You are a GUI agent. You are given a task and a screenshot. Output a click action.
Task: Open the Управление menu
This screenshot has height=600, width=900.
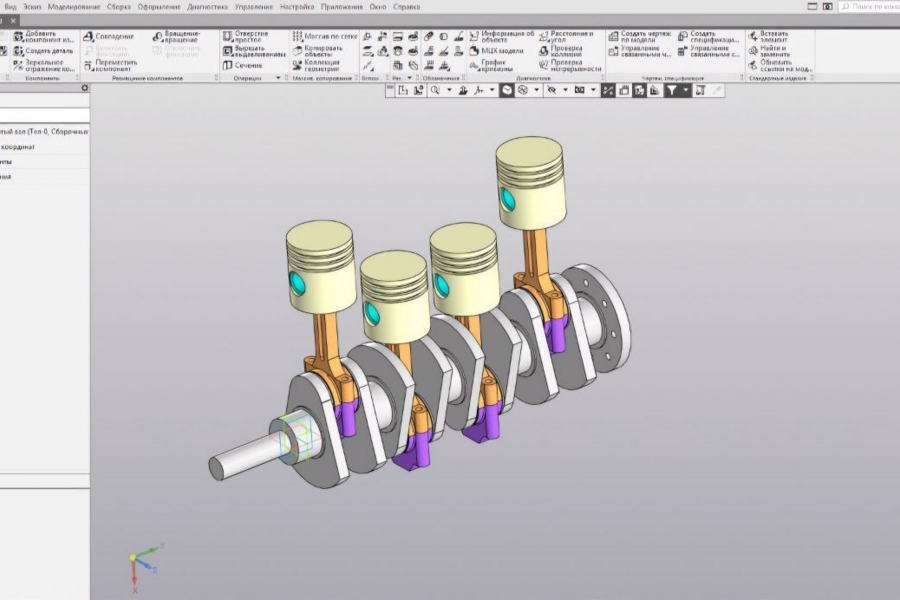[254, 7]
